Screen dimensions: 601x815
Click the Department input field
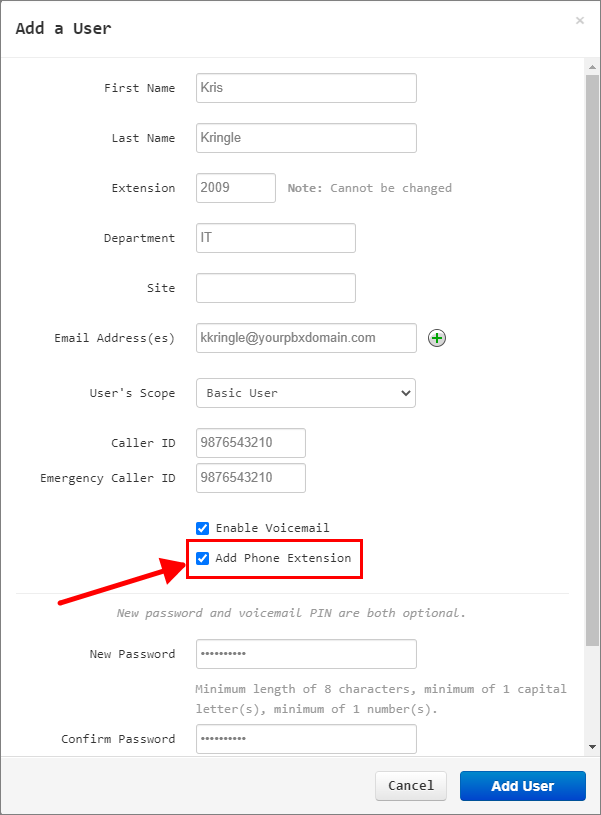pyautogui.click(x=276, y=238)
